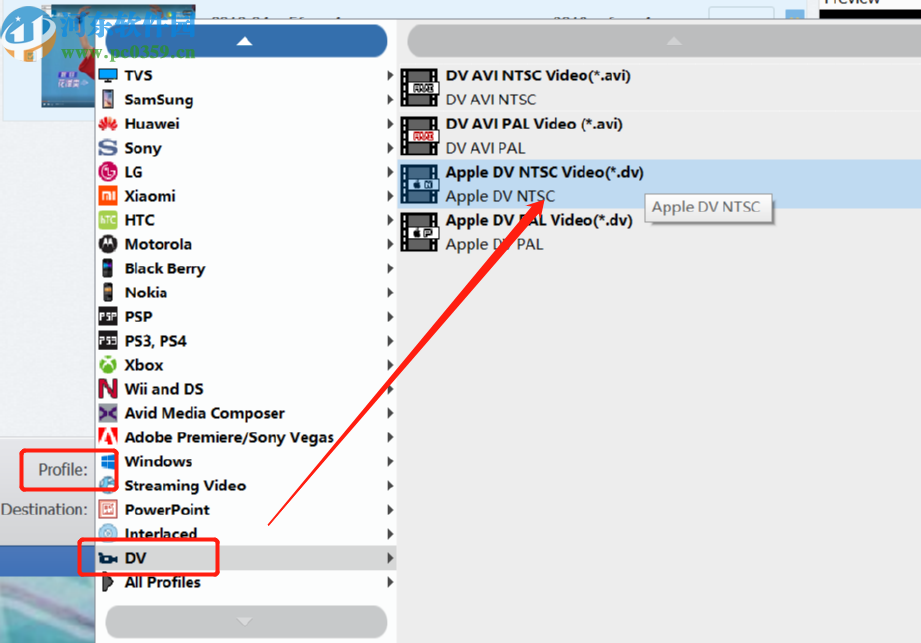The width and height of the screenshot is (921, 643).
Task: Click the Adobe Premiere/Sony Vegas icon
Action: click(108, 437)
